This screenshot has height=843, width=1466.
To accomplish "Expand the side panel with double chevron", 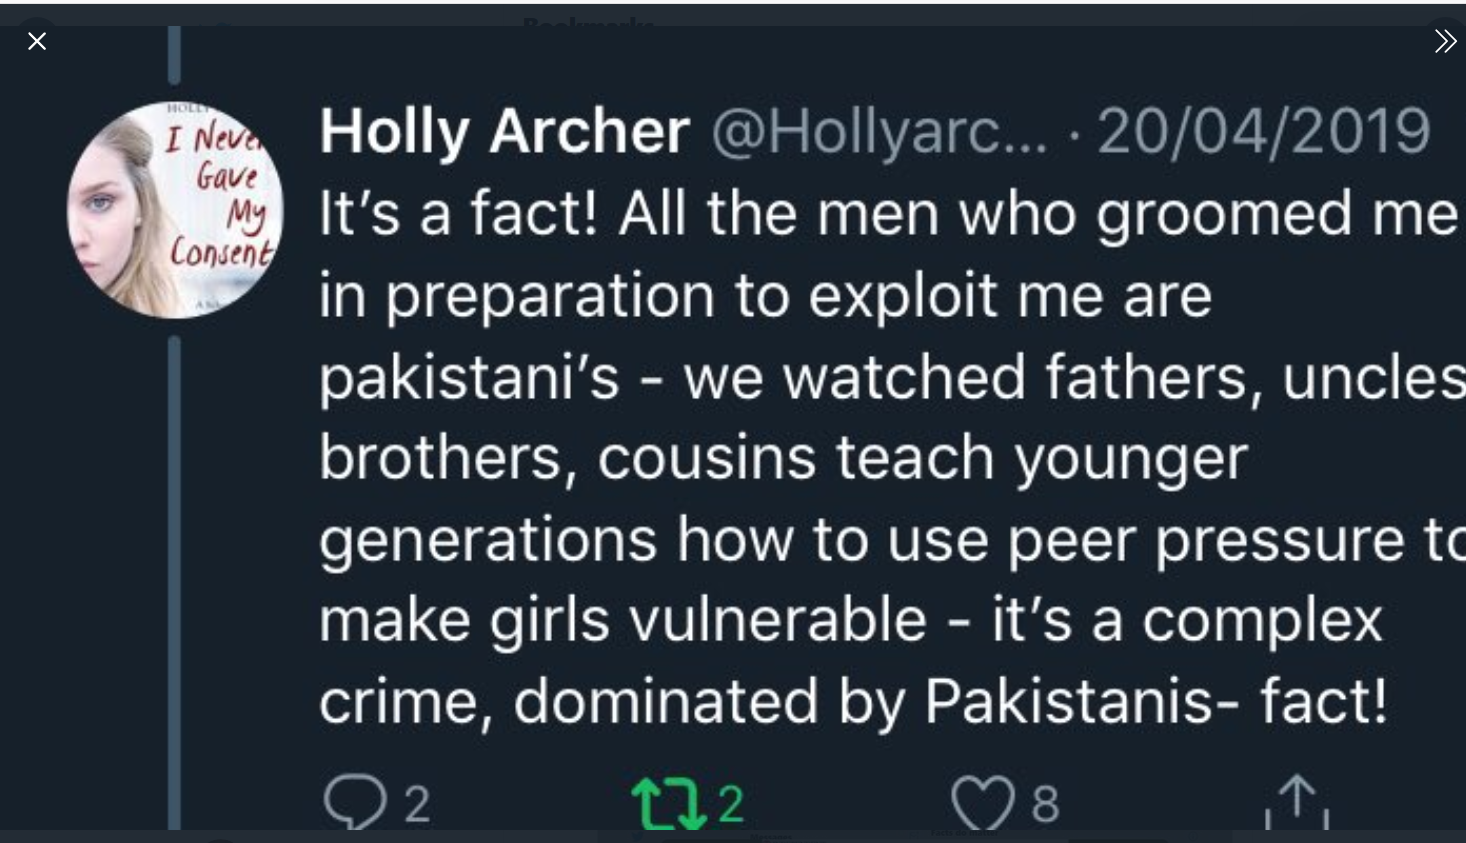I will point(1444,41).
